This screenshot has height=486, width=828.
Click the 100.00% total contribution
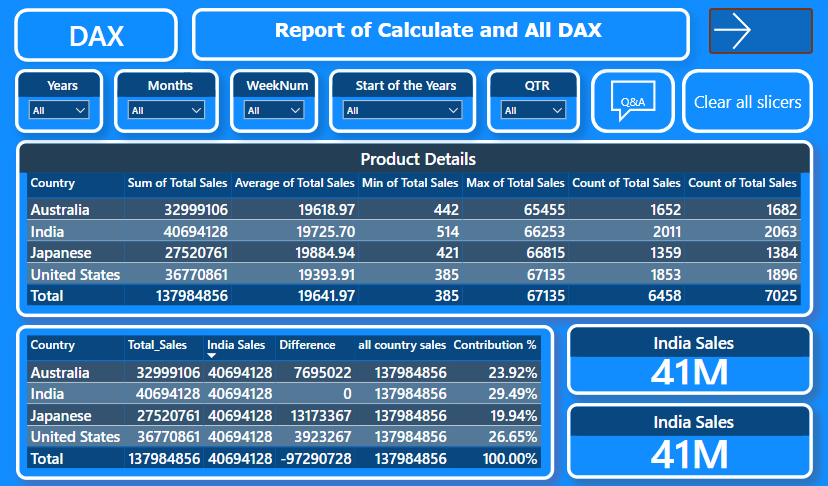(x=510, y=459)
